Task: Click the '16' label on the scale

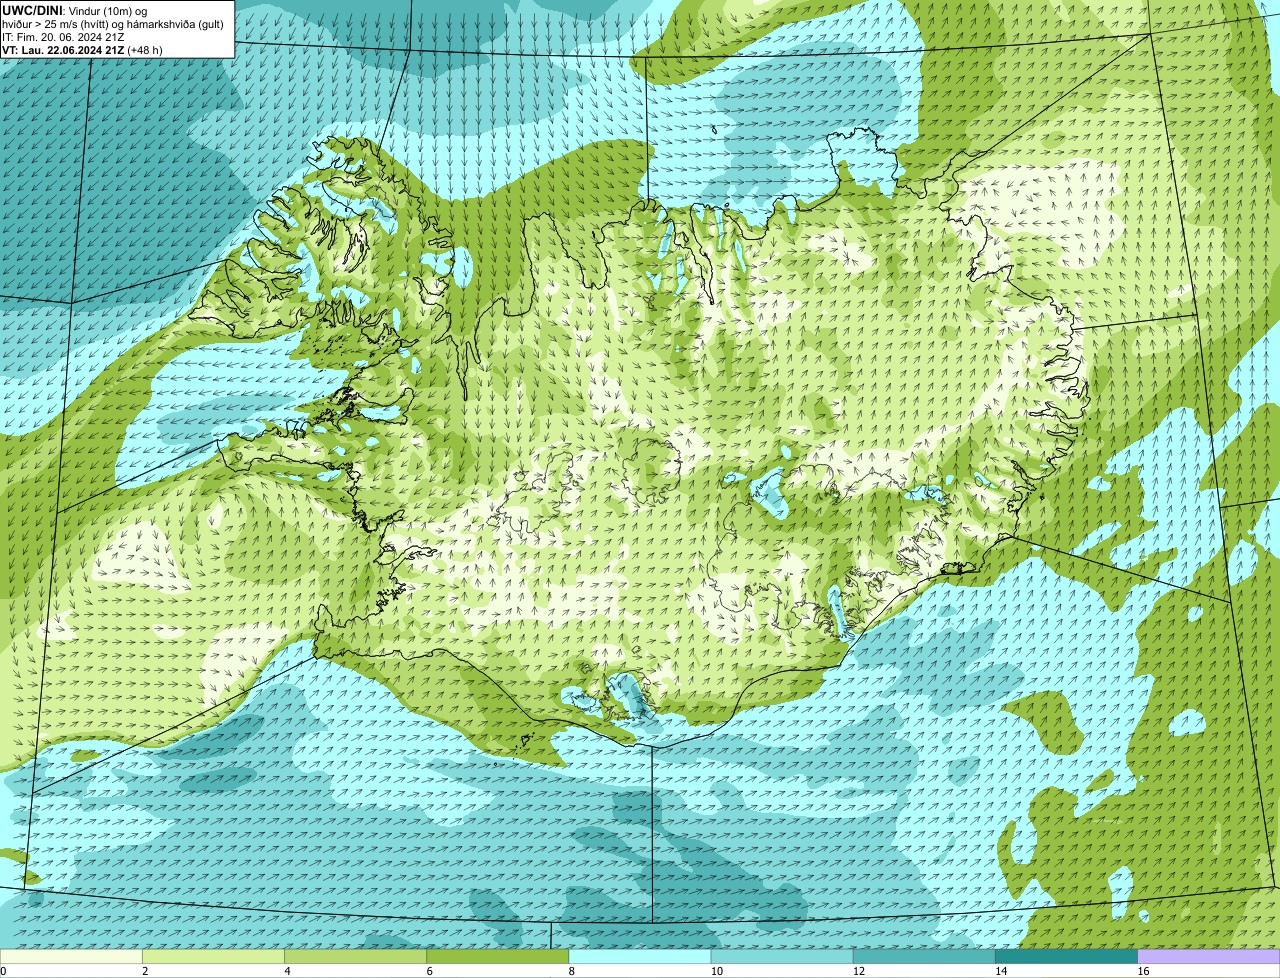Action: coord(1143,971)
